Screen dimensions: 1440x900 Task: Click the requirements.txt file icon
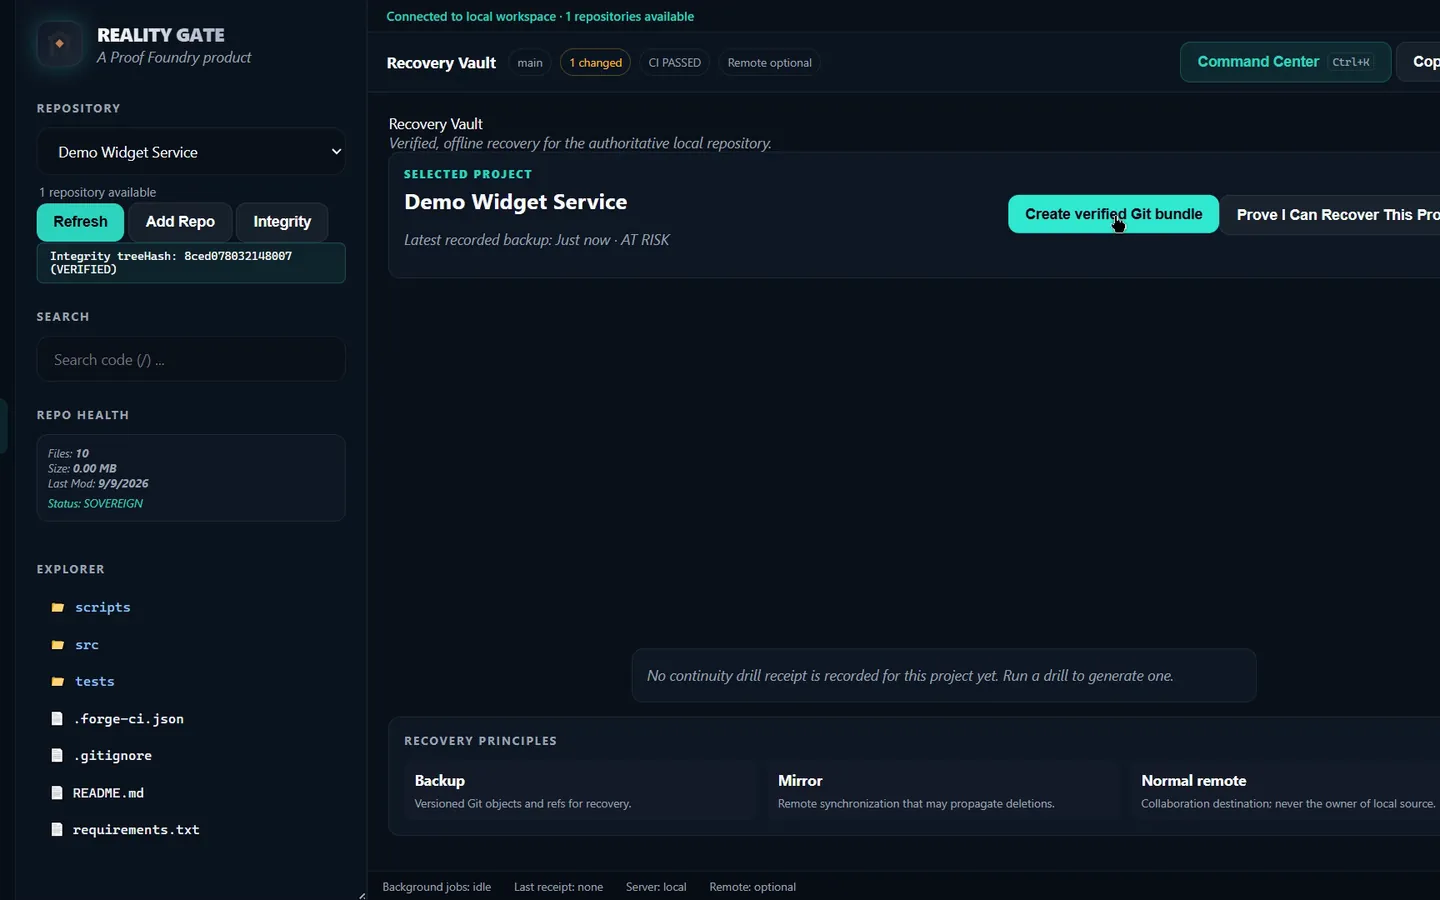click(57, 830)
